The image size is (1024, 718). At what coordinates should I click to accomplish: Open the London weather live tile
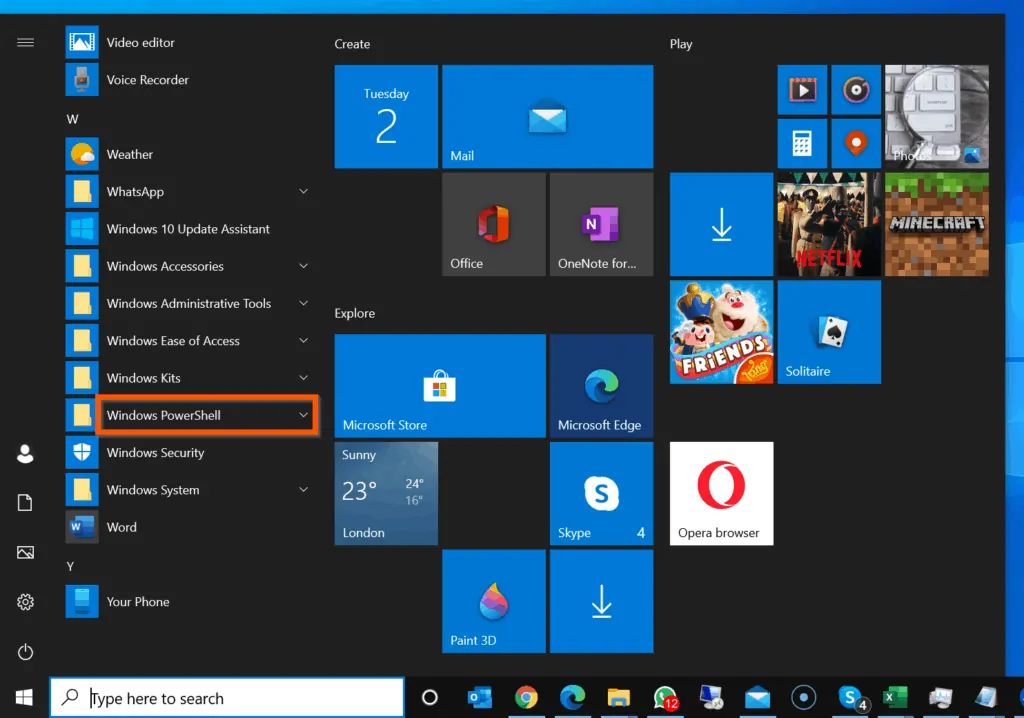pos(386,493)
